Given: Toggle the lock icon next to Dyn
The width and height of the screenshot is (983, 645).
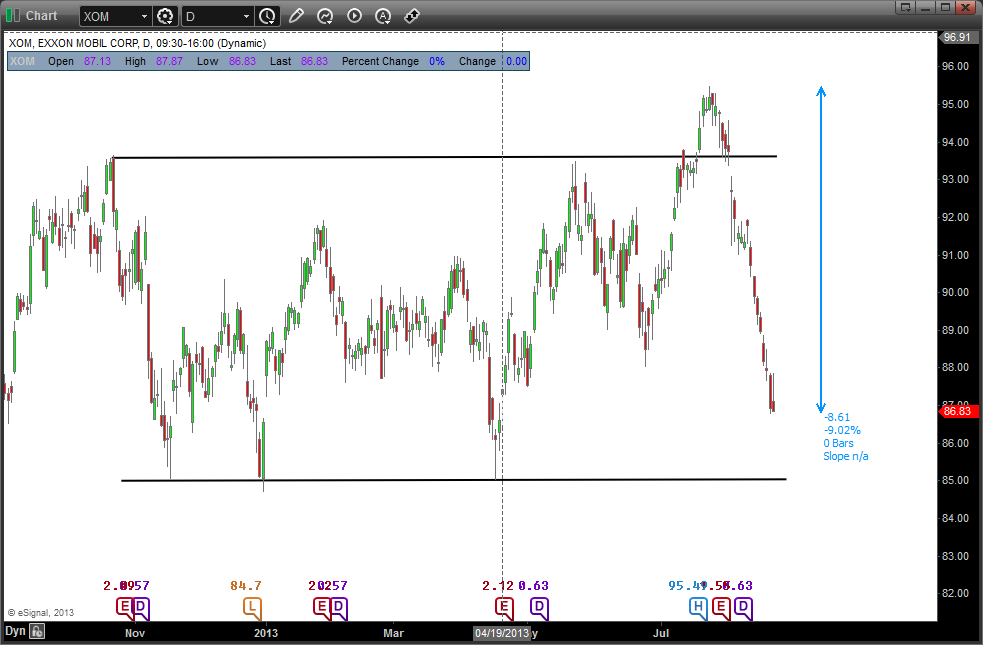Looking at the screenshot, I should click(x=37, y=631).
